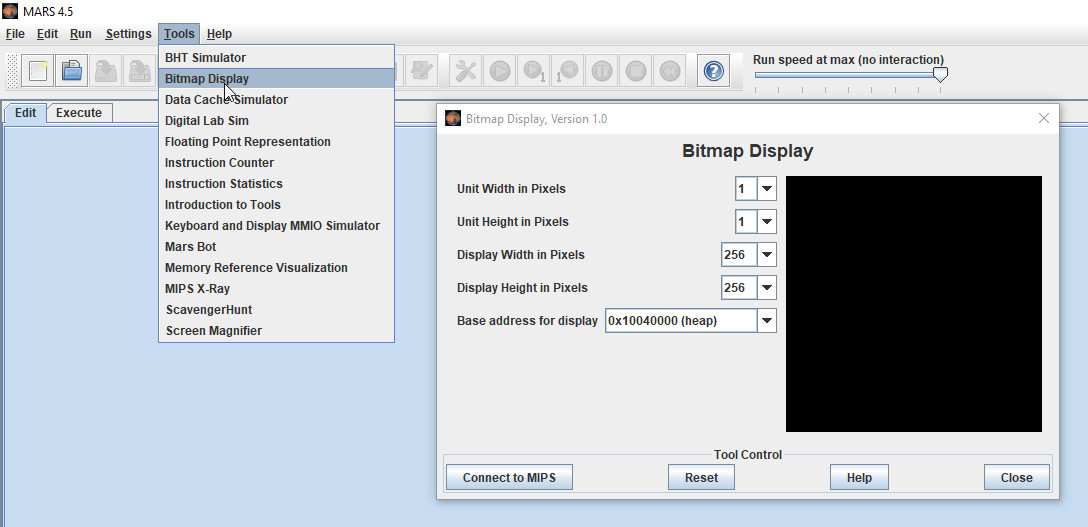Click 'Bitmap Display, Version 1.0' title text
Viewport: 1088px width, 527px height.
pos(536,119)
